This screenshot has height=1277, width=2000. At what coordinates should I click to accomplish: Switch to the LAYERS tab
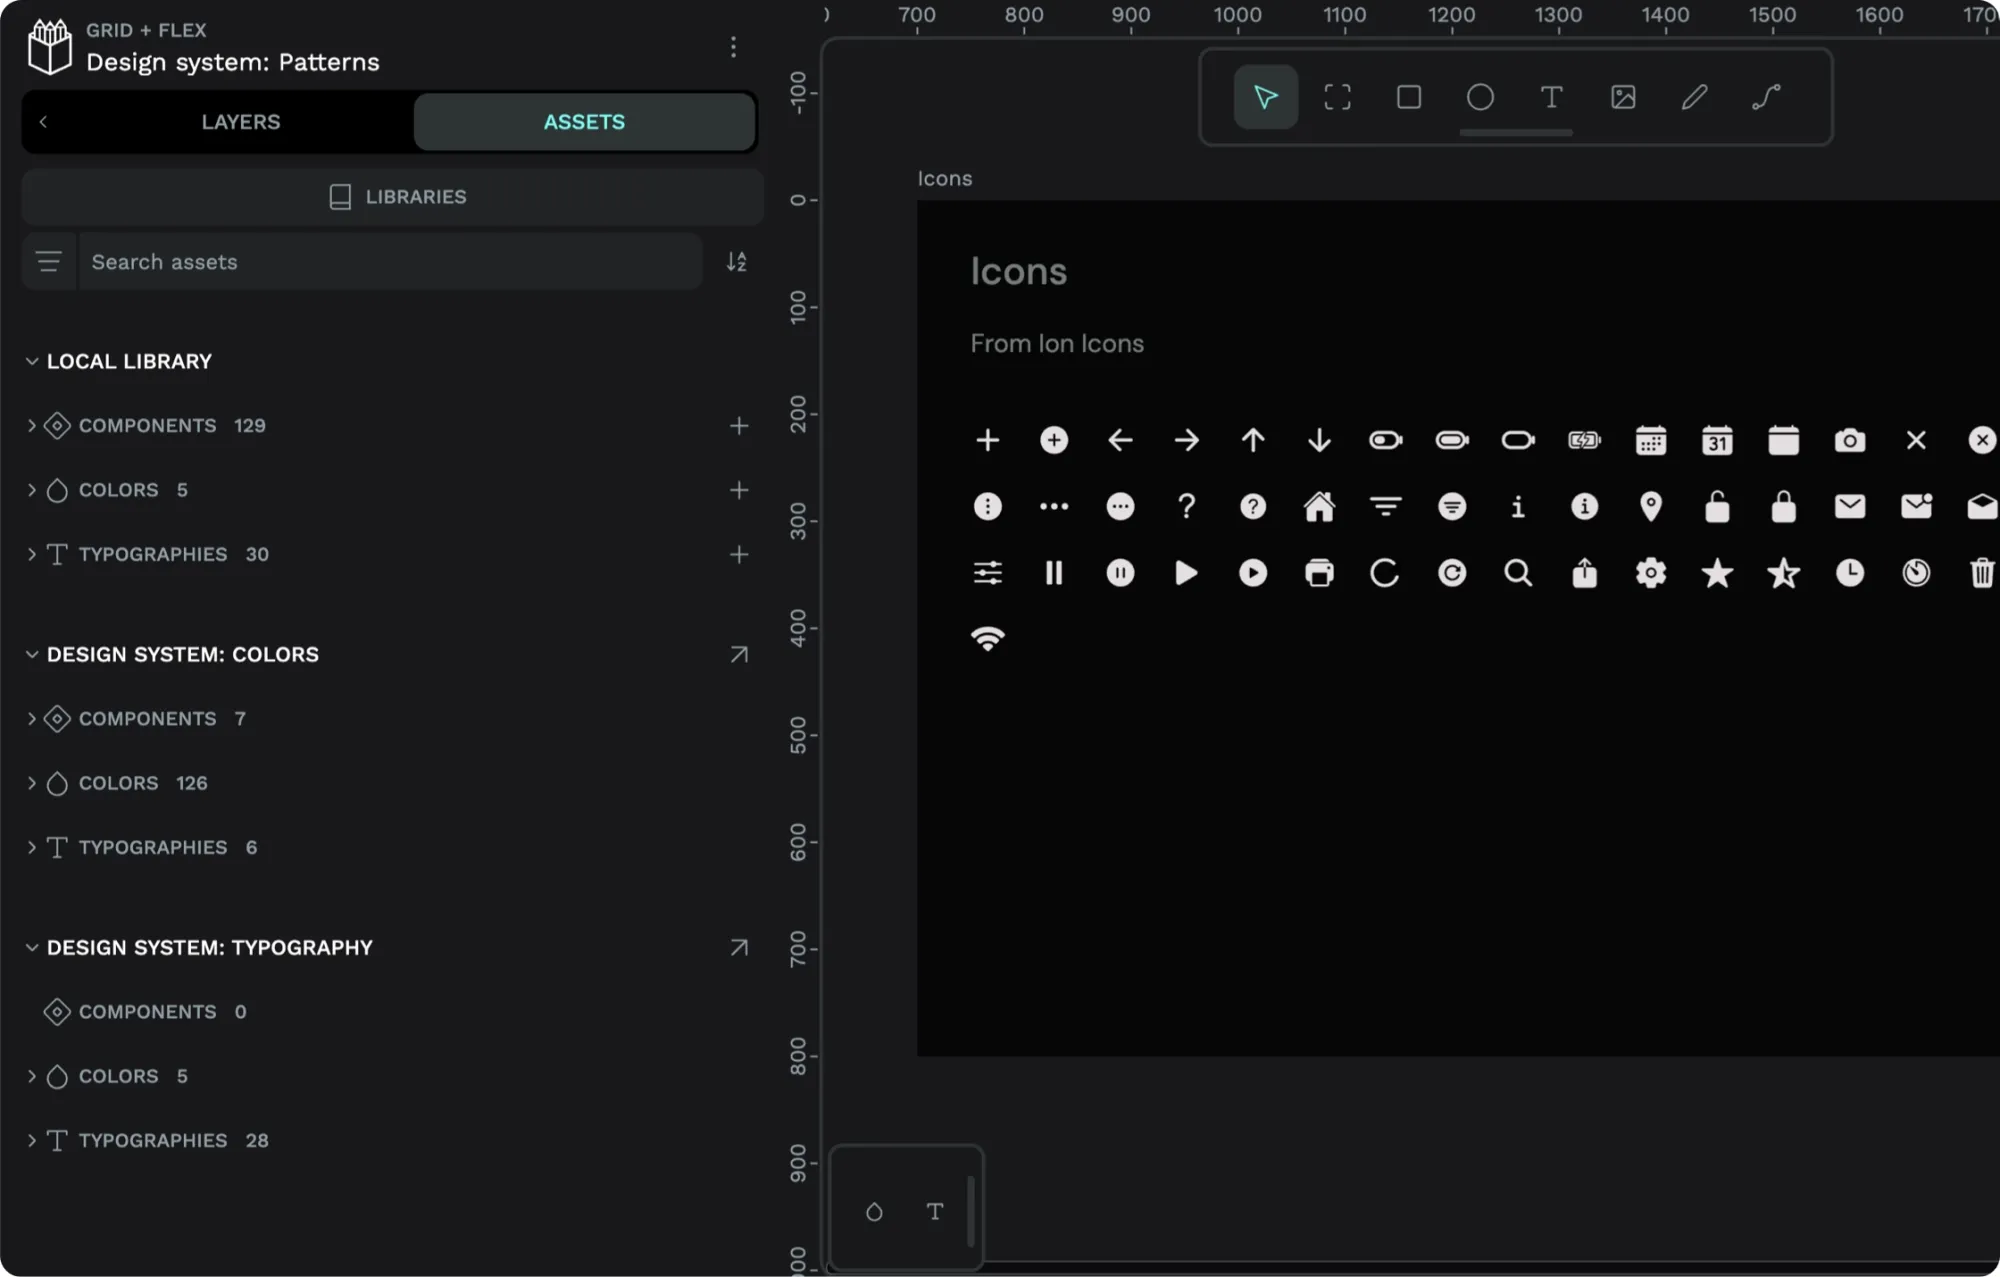(239, 120)
